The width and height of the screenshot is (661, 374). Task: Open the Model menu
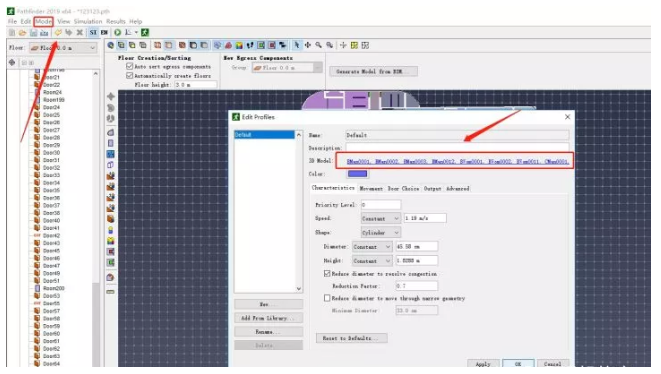(43, 21)
